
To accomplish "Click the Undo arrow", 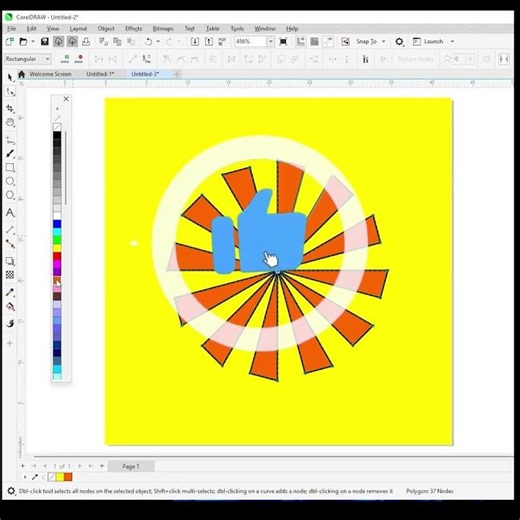I will pos(148,42).
